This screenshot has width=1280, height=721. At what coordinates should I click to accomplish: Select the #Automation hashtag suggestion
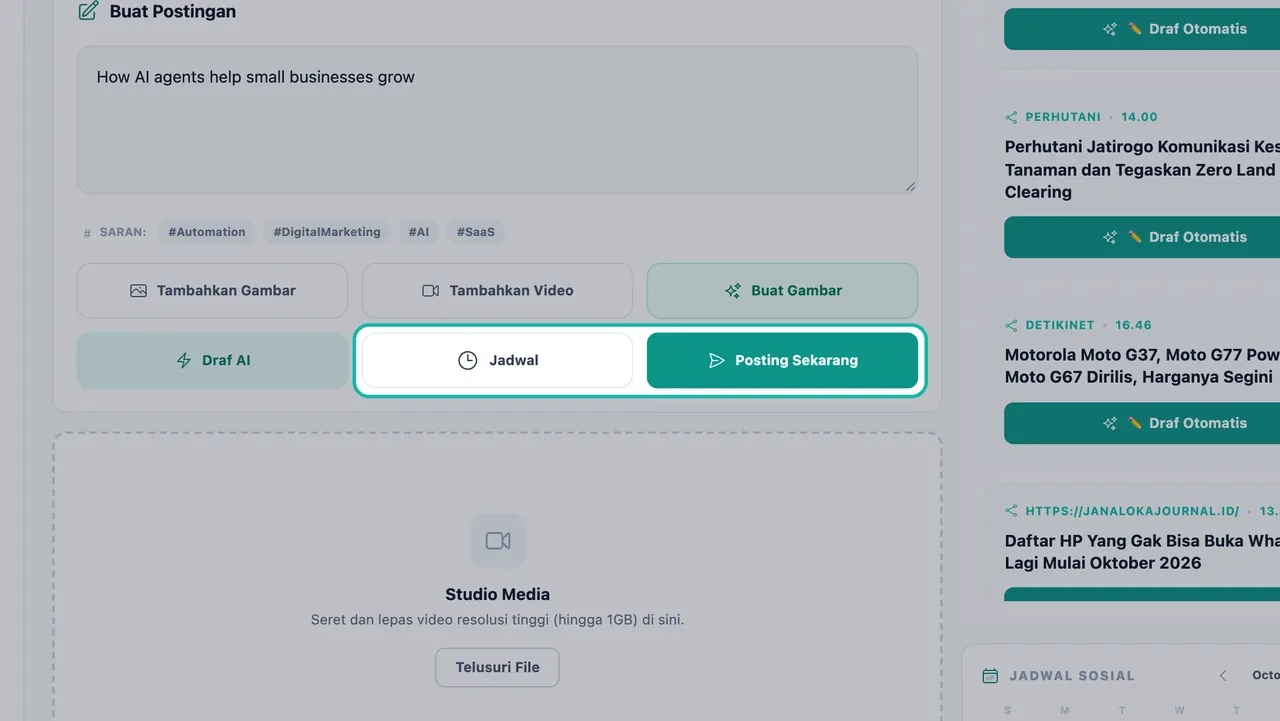pos(207,232)
